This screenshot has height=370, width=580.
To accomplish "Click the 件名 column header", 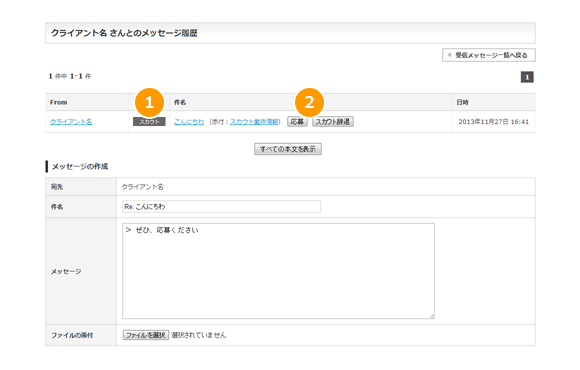I will [180, 102].
